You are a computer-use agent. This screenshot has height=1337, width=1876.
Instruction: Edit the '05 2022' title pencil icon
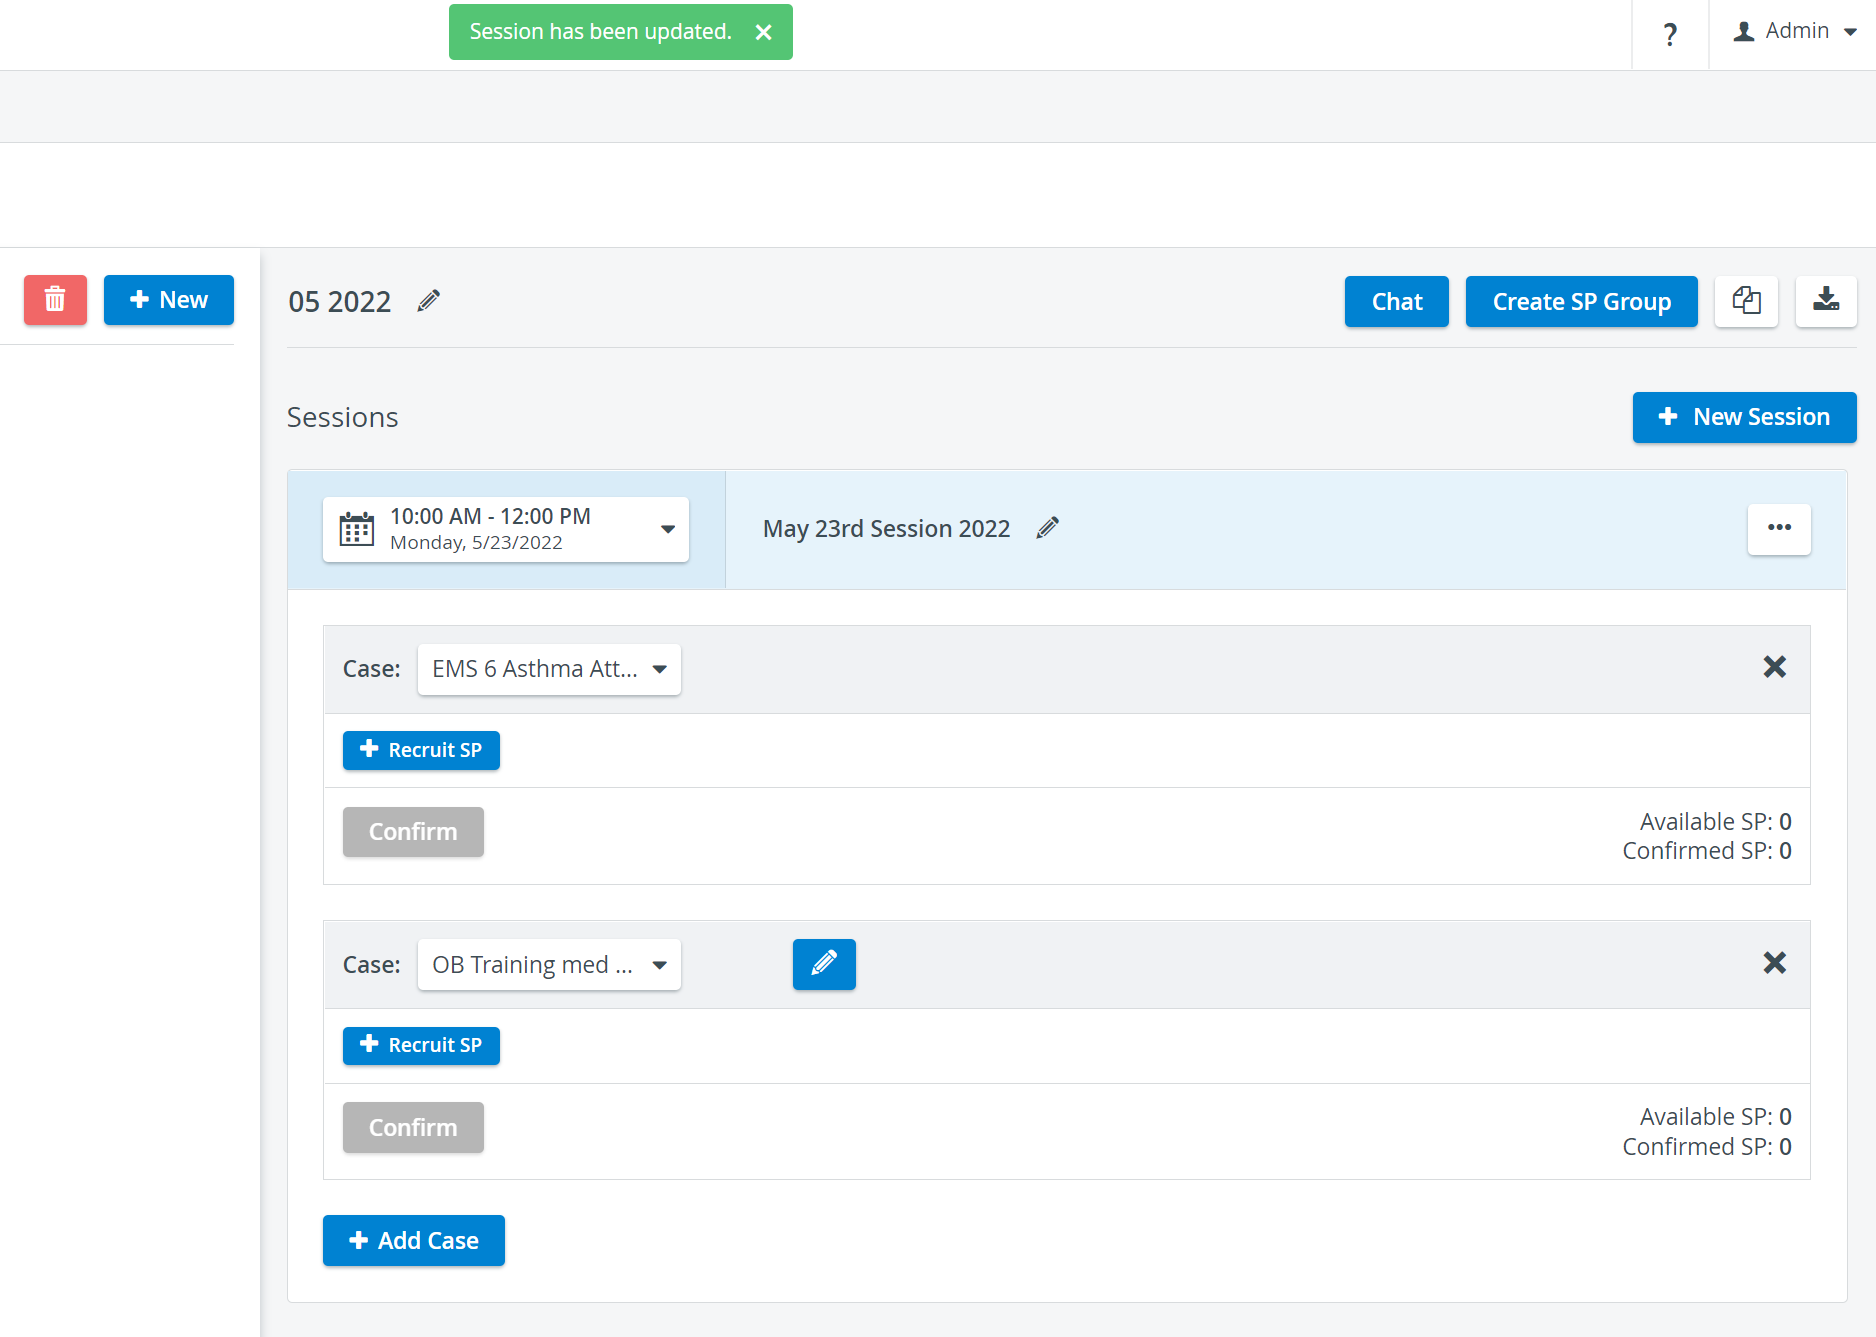click(429, 301)
